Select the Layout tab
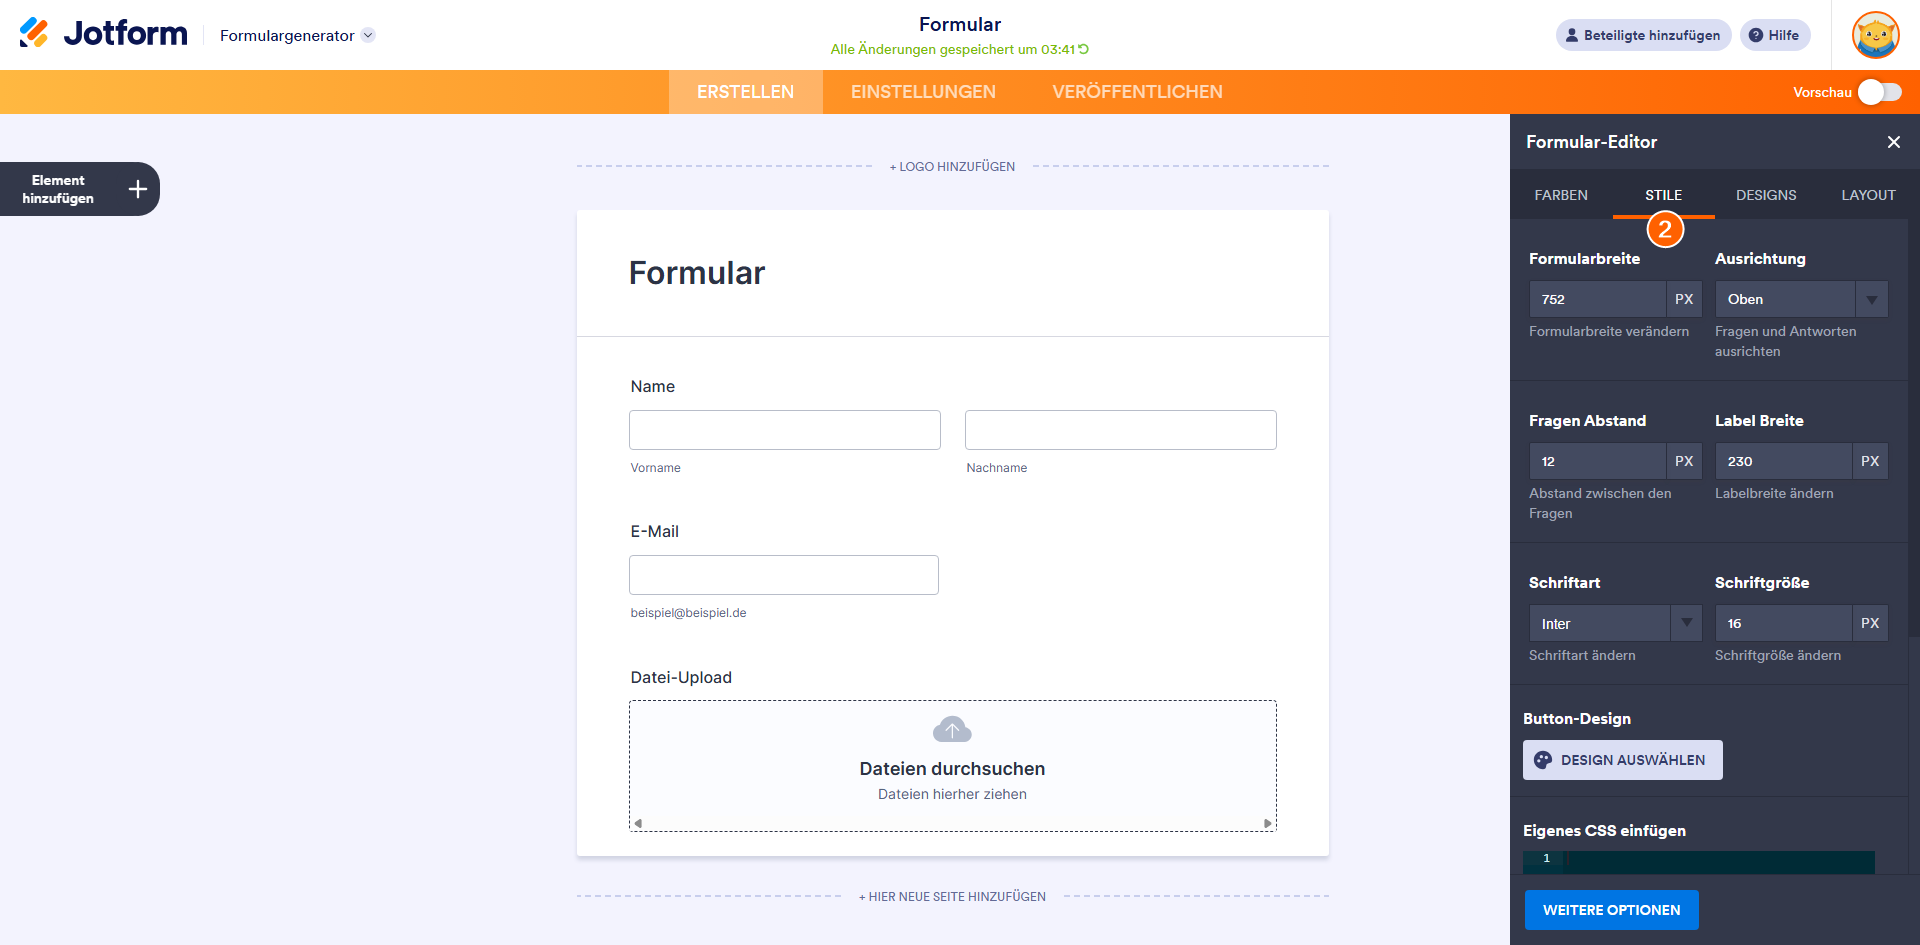The height and width of the screenshot is (945, 1920). tap(1868, 195)
